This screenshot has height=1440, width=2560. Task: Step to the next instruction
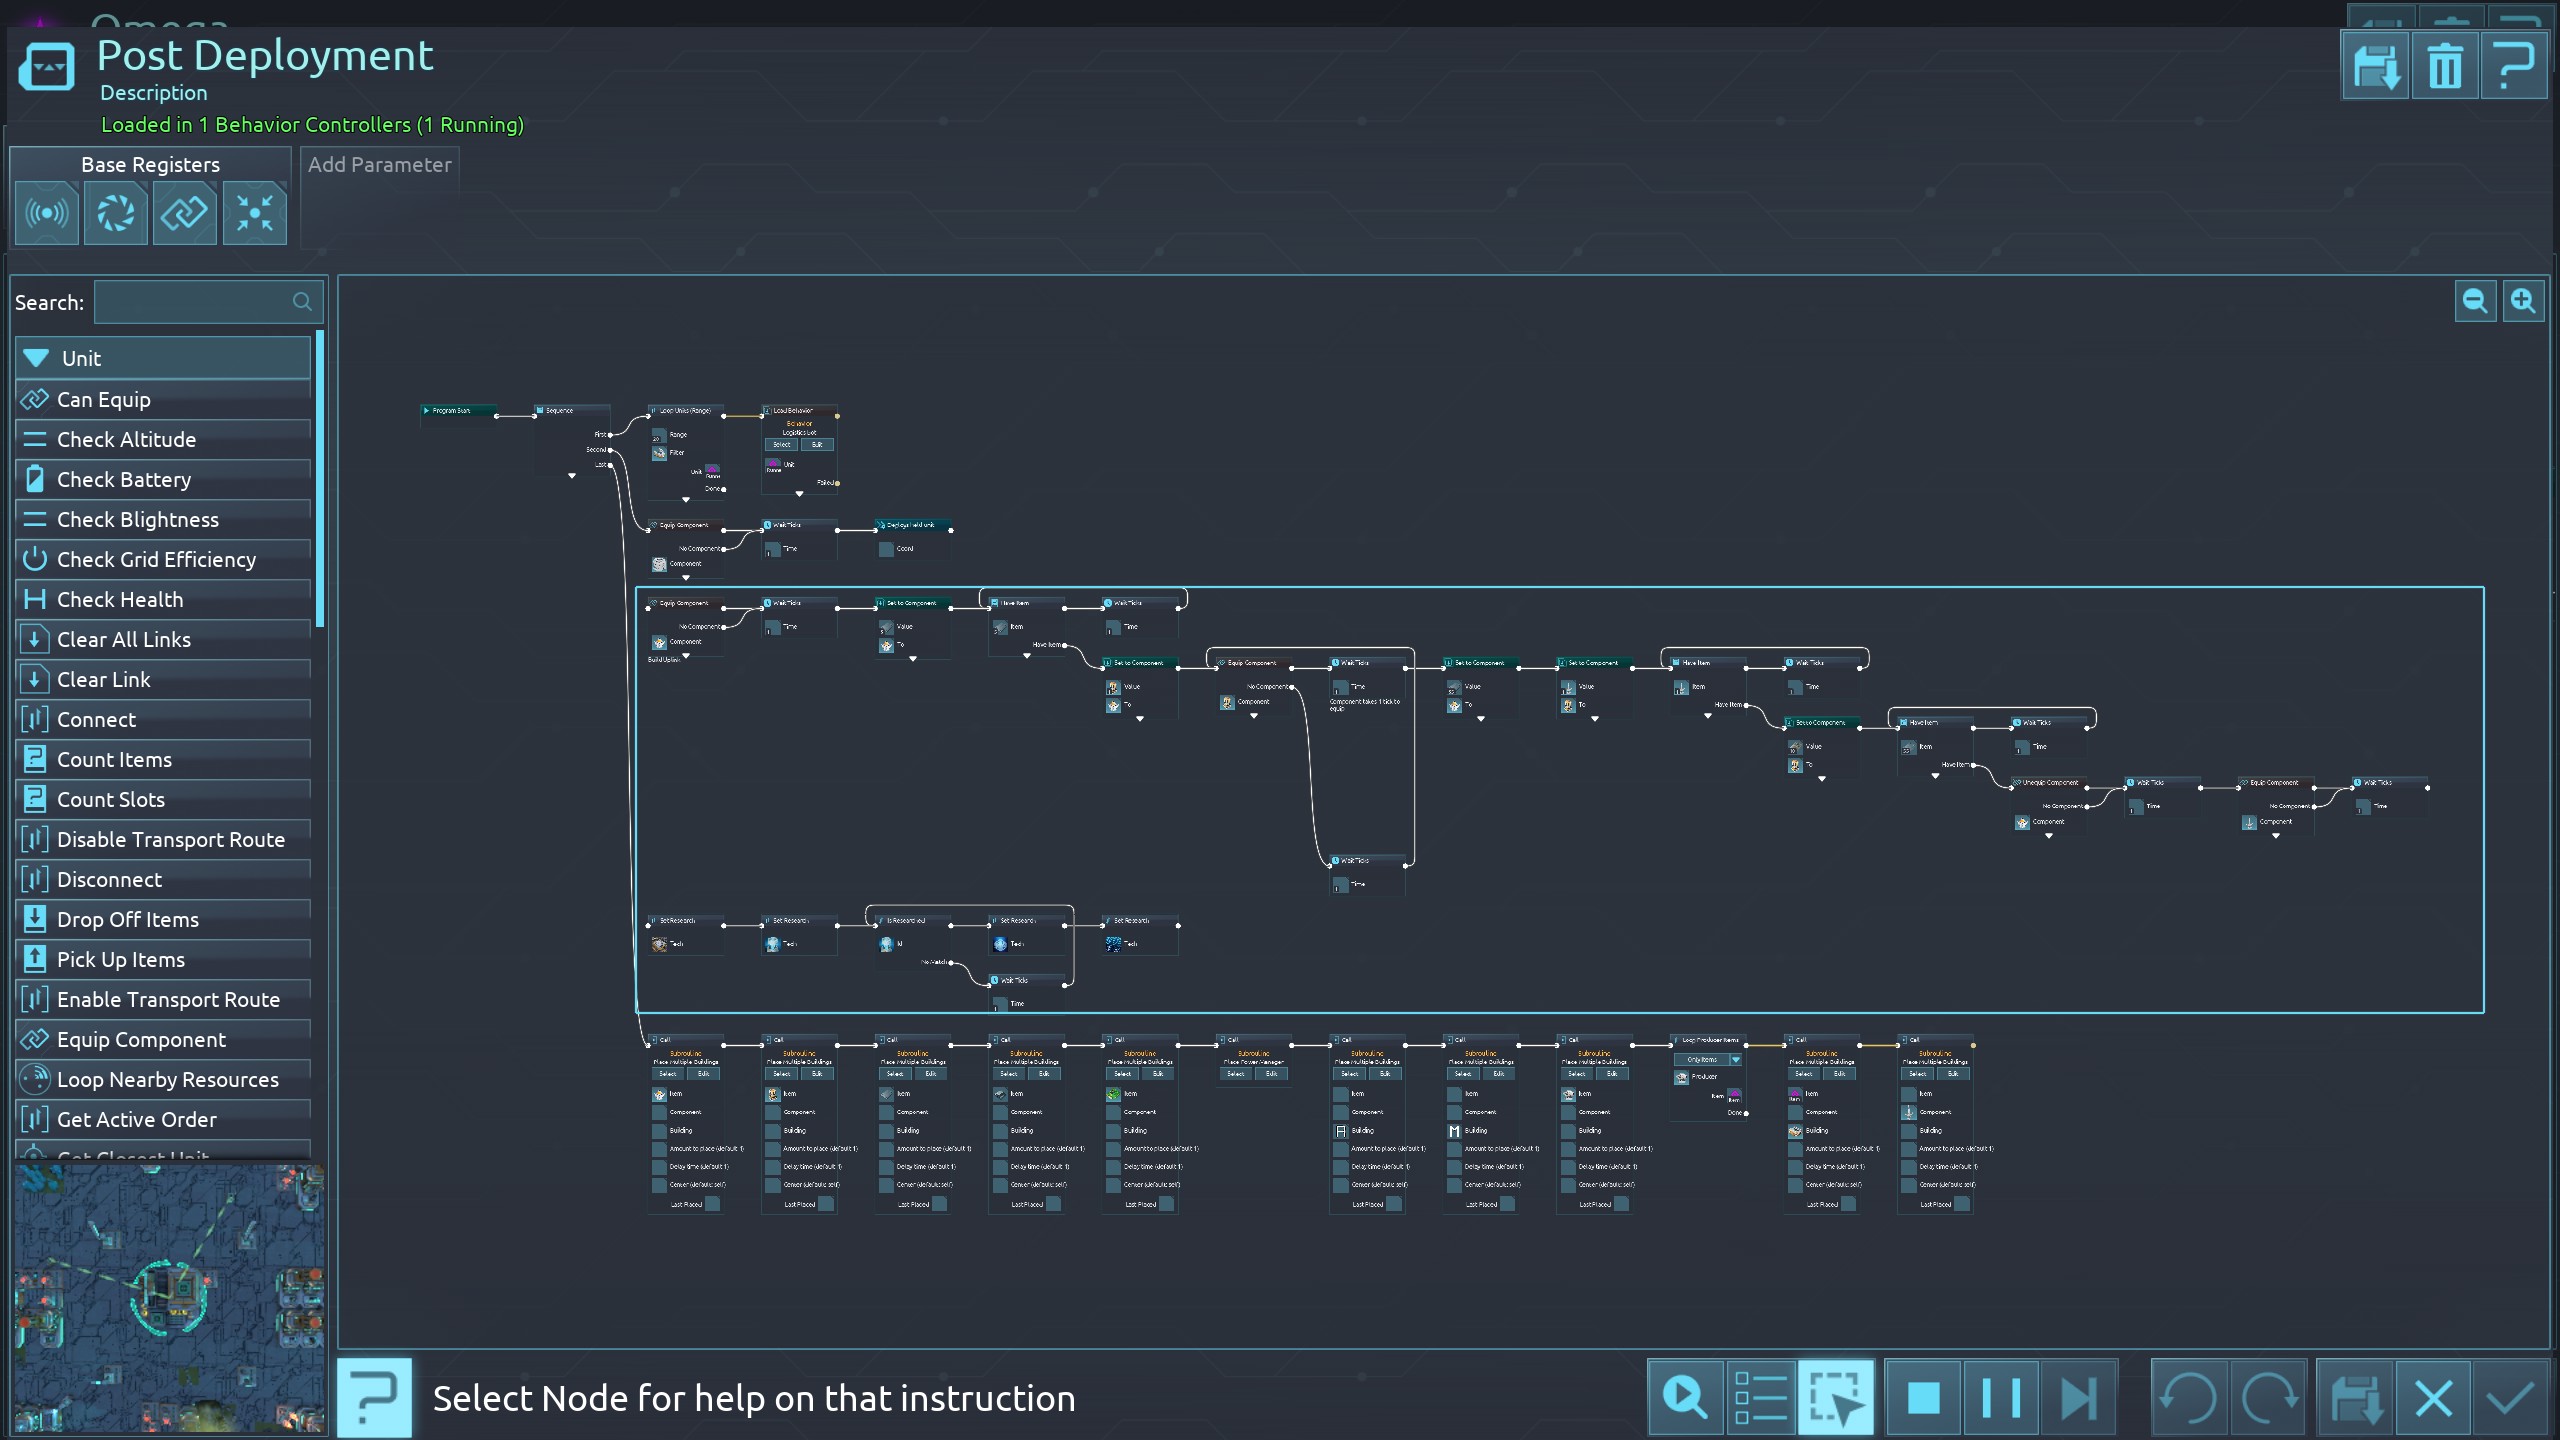click(2078, 1397)
